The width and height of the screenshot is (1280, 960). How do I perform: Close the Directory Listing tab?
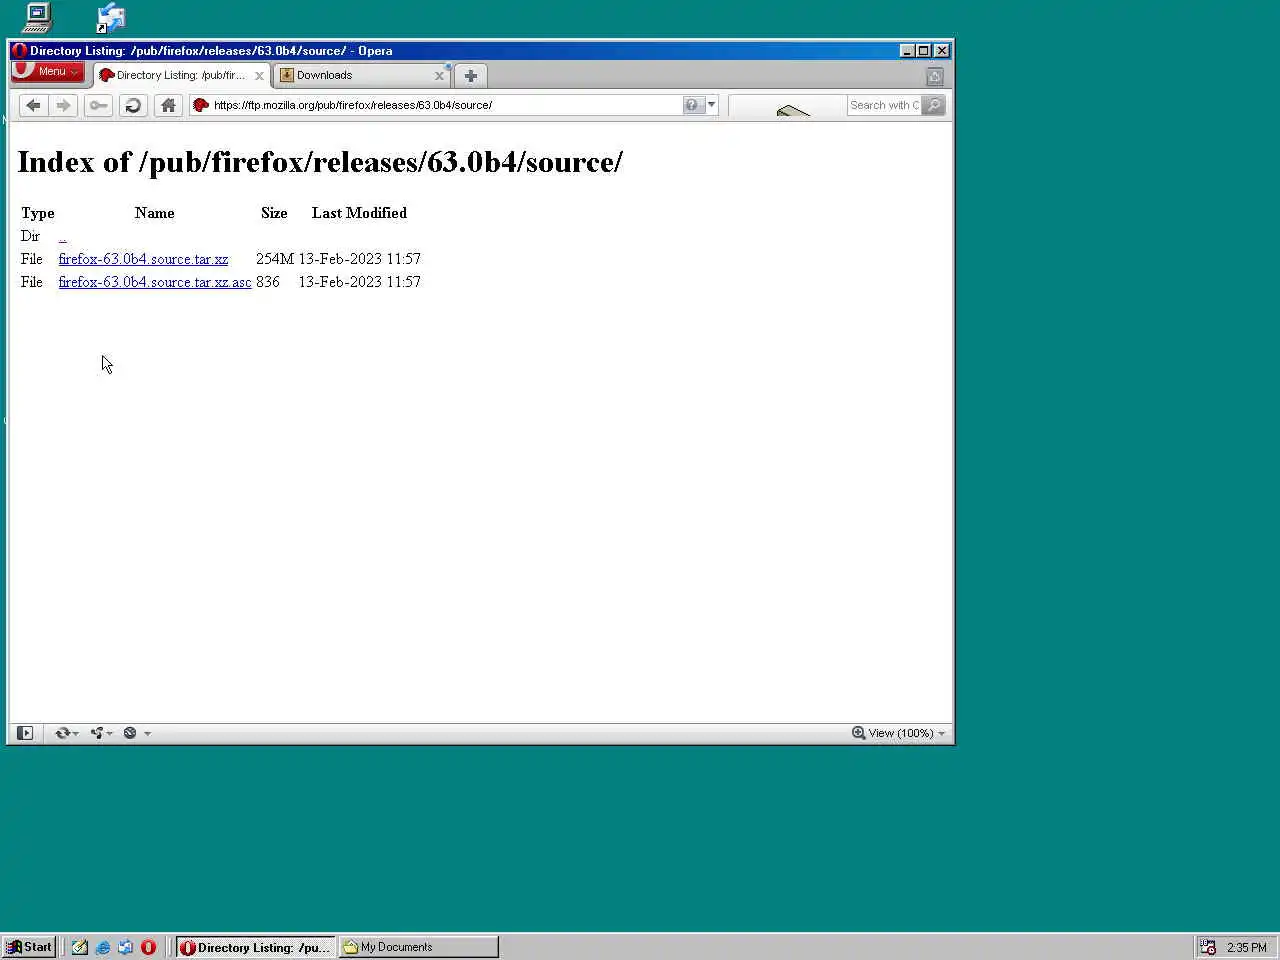point(259,76)
